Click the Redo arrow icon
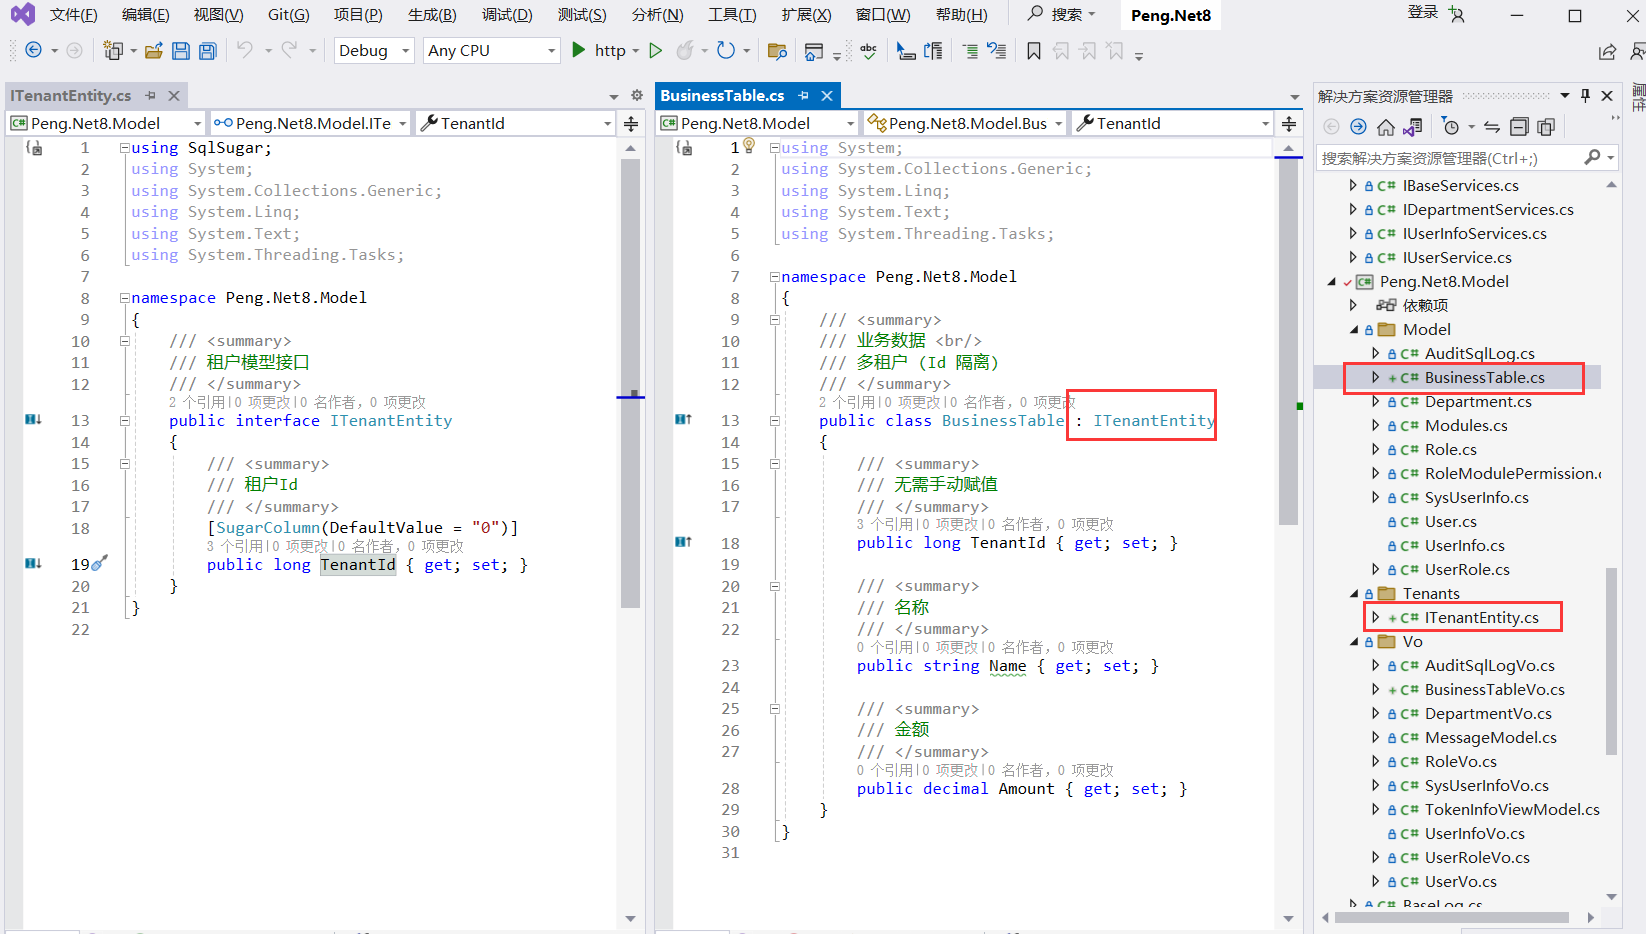The image size is (1646, 934). [289, 50]
